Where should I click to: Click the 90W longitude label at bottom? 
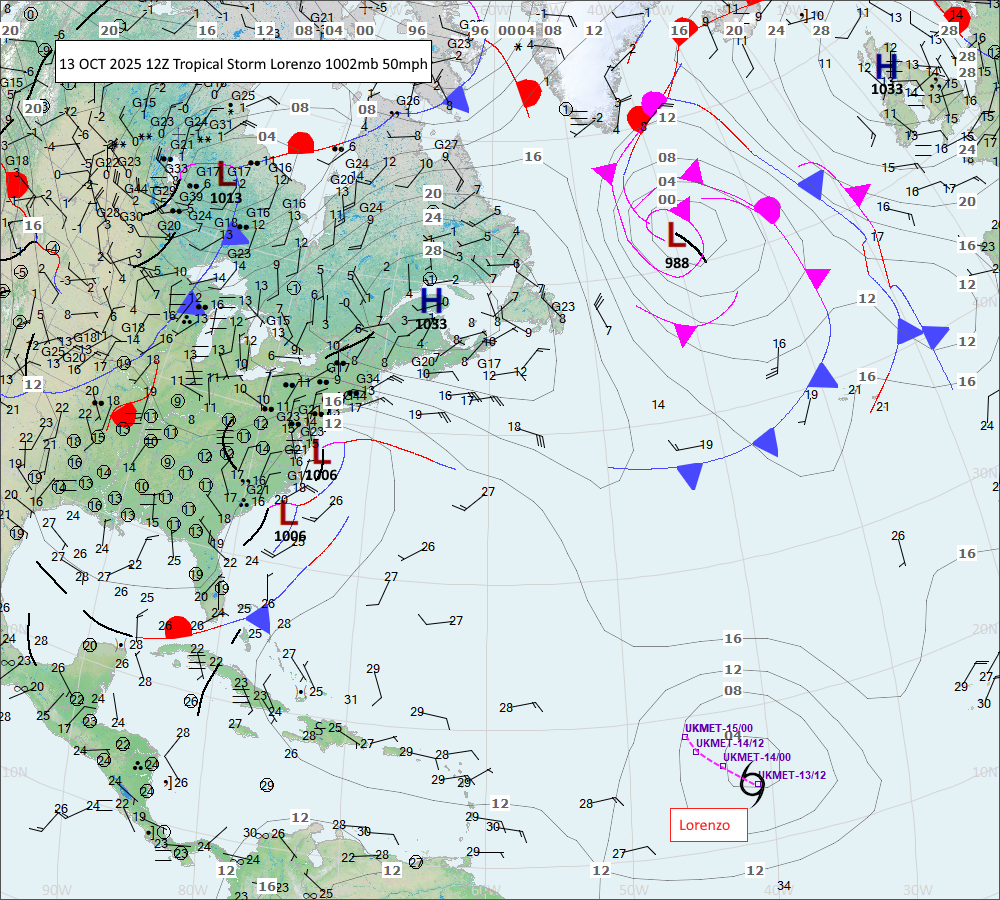click(x=57, y=889)
